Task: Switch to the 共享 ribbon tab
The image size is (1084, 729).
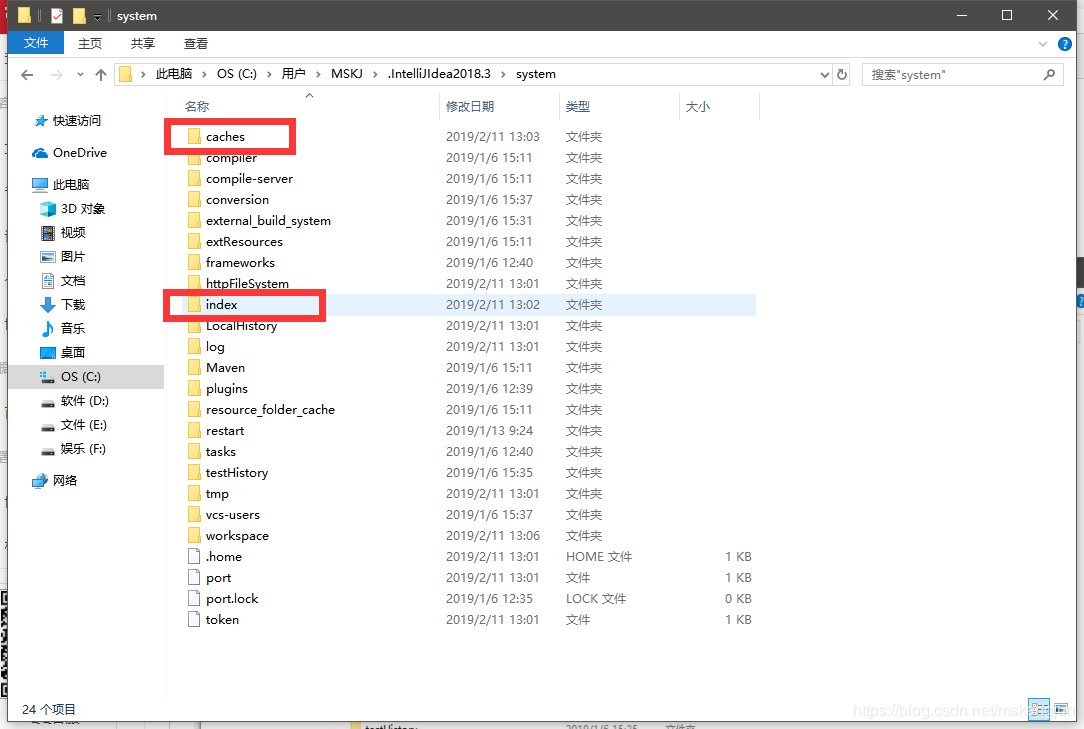Action: tap(143, 44)
